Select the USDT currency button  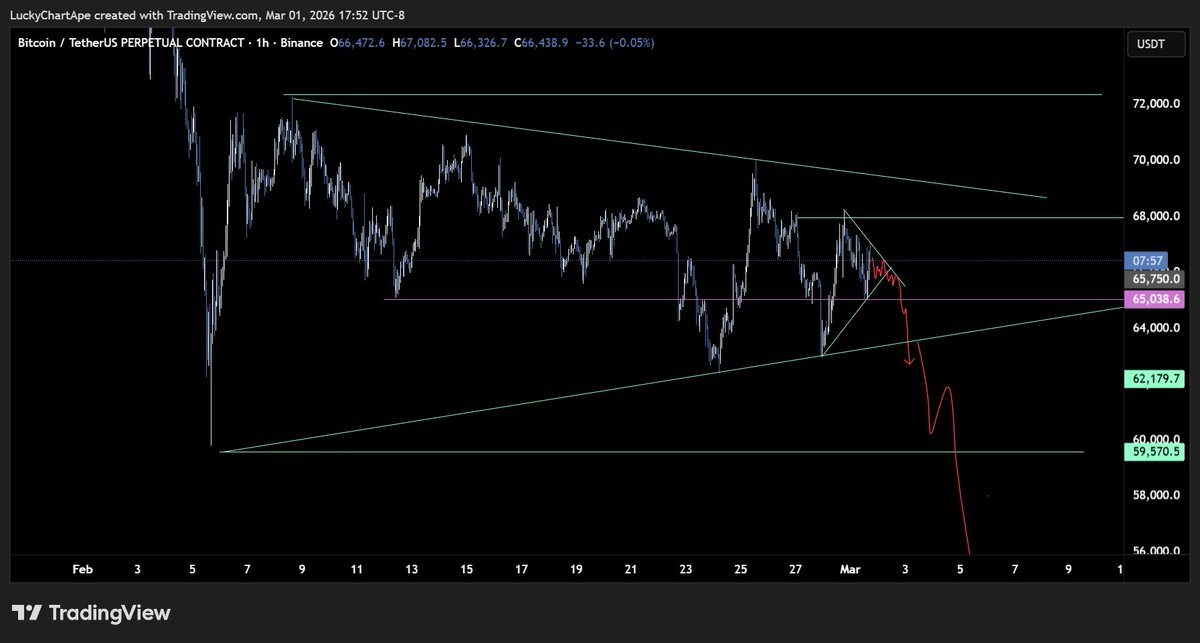click(x=1155, y=43)
